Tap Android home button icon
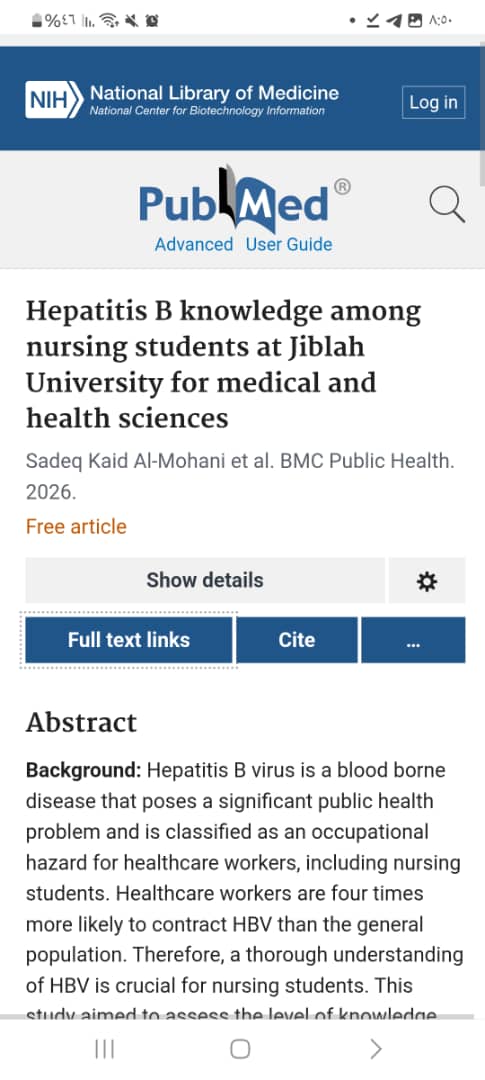 pyautogui.click(x=240, y=1049)
